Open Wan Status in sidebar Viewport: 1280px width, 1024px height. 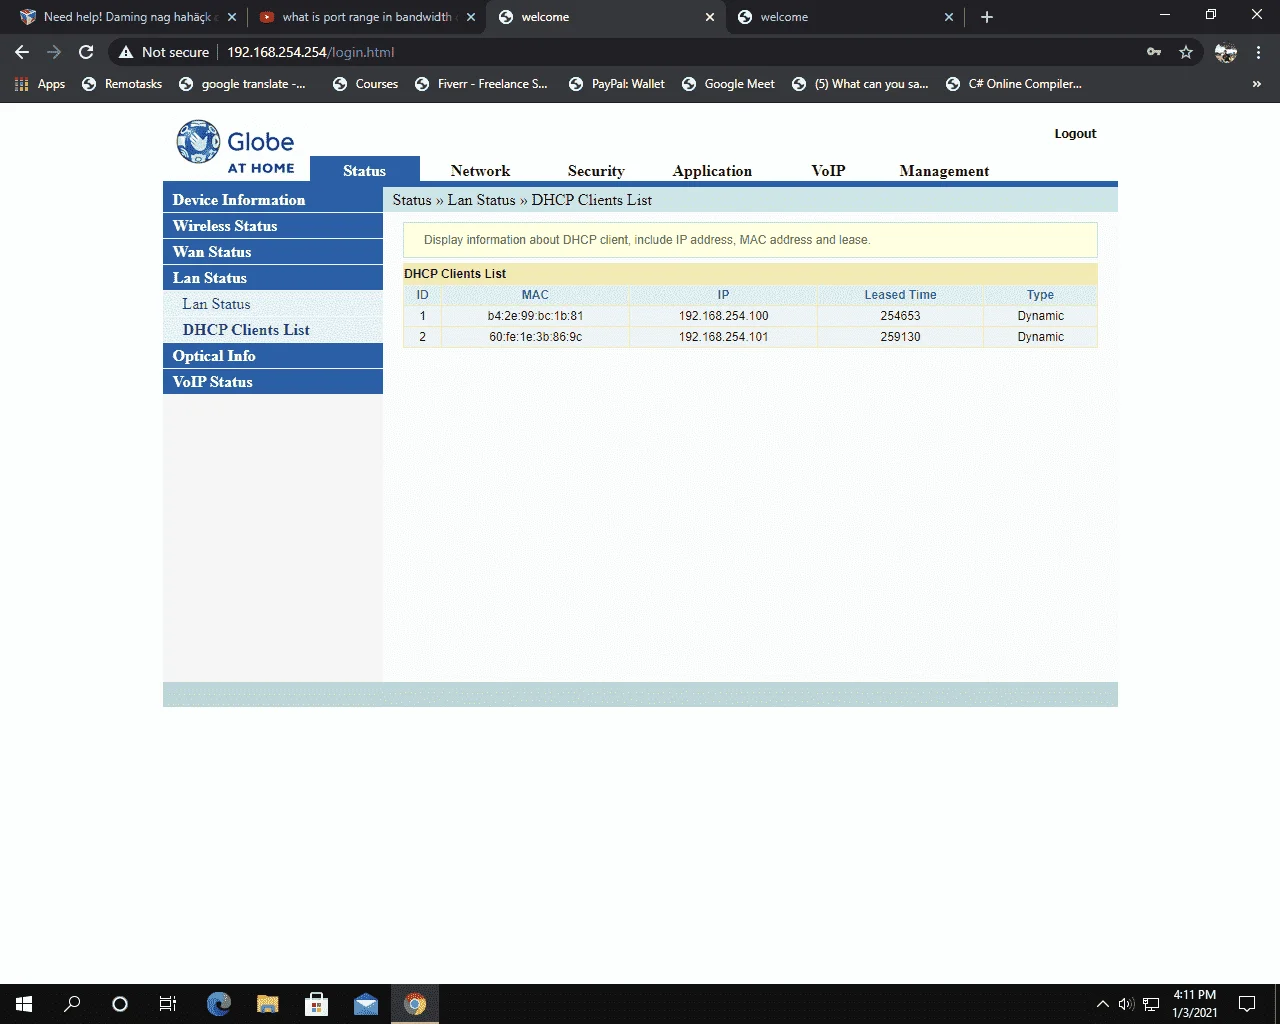273,251
